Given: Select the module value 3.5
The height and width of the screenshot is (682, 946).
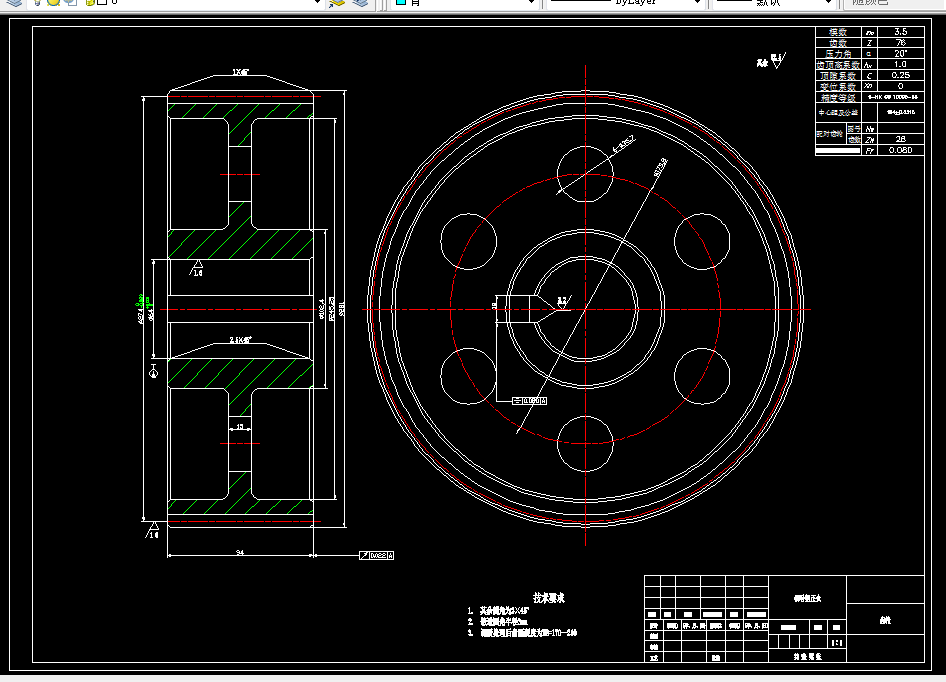Looking at the screenshot, I should point(900,31).
